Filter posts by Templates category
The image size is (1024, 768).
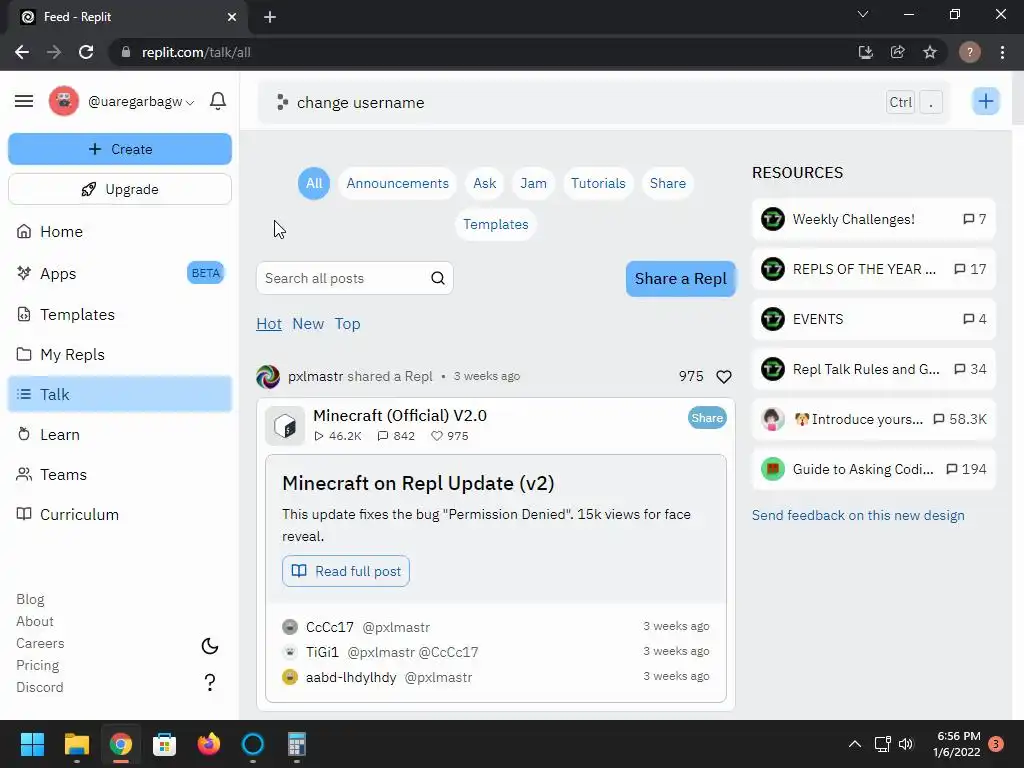click(496, 225)
